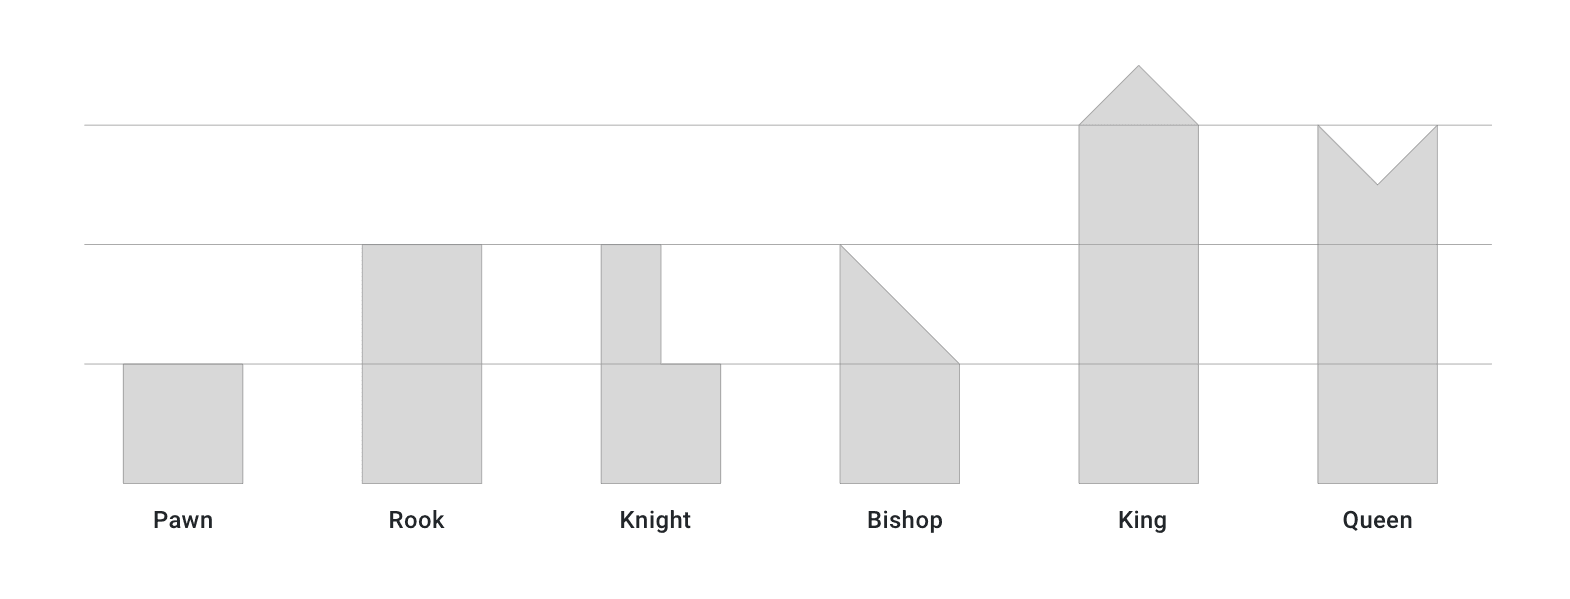Click the diagonal edge of the Bishop
The image size is (1570, 599).
click(x=899, y=304)
